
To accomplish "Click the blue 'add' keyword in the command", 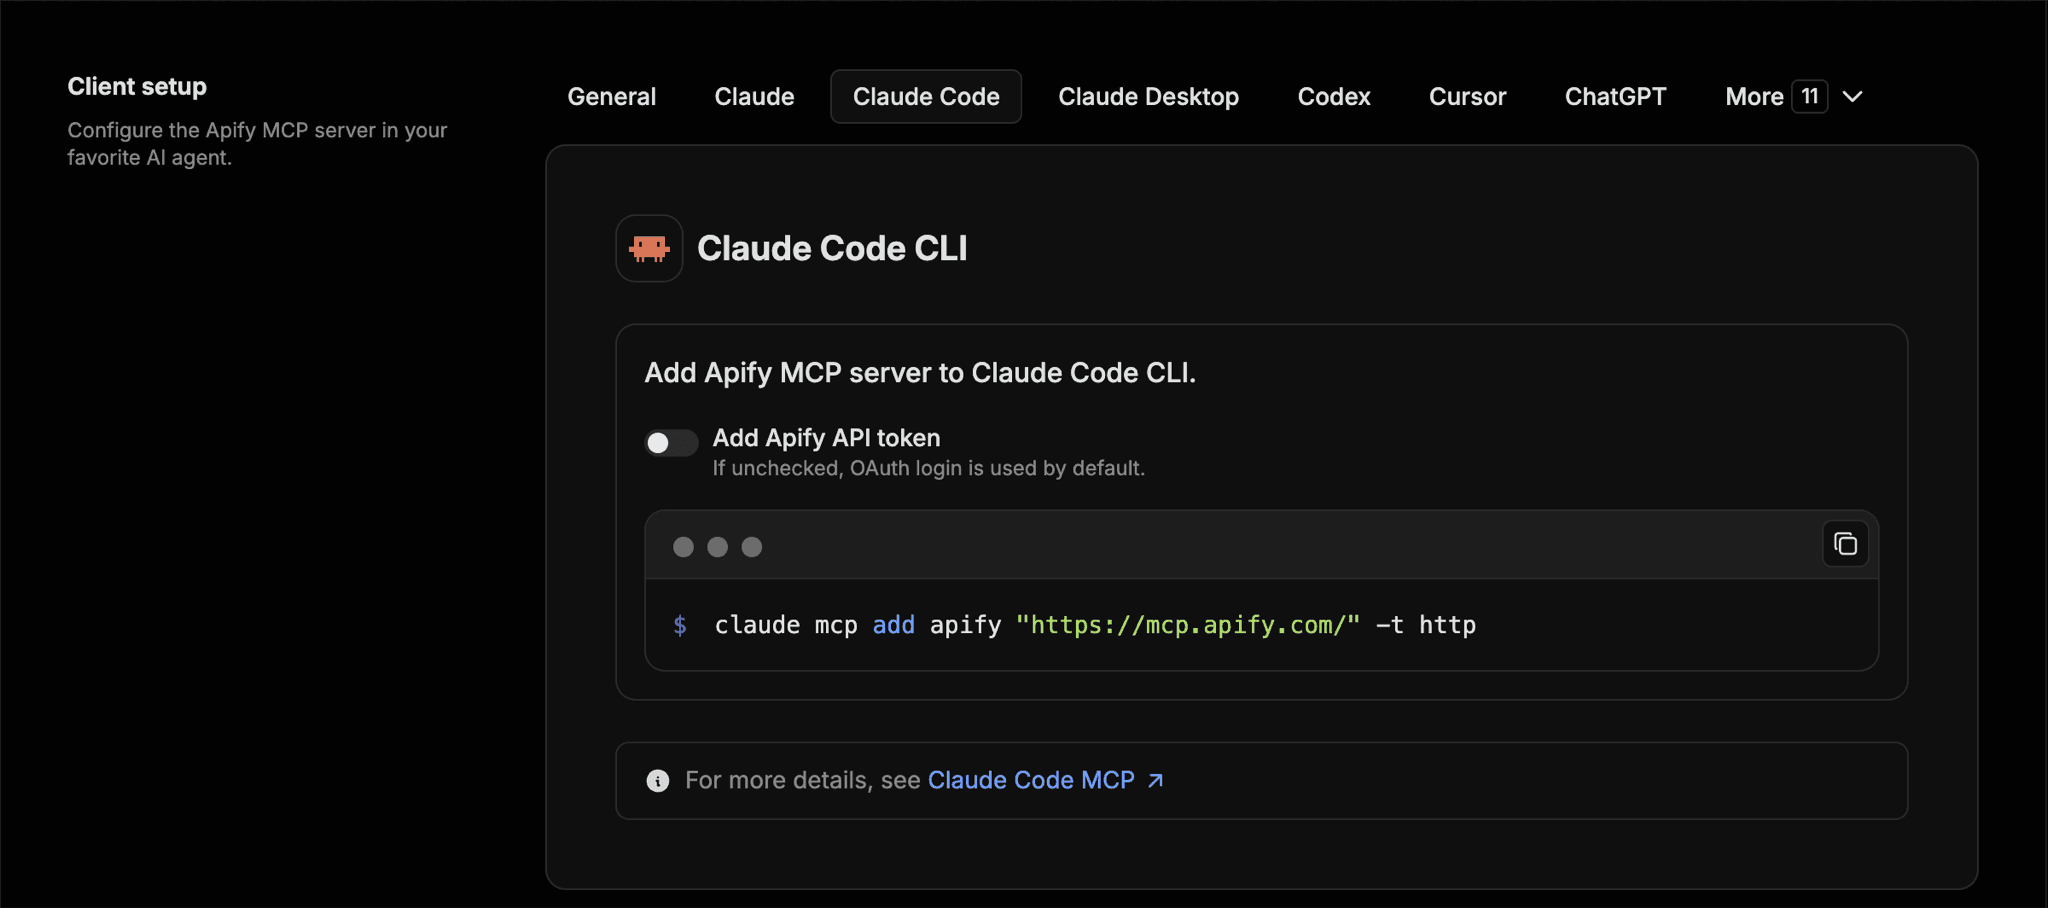I will click(894, 625).
